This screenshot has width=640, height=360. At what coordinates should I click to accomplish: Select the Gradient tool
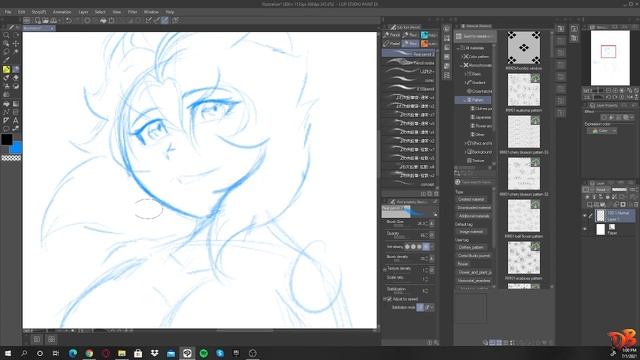16,104
